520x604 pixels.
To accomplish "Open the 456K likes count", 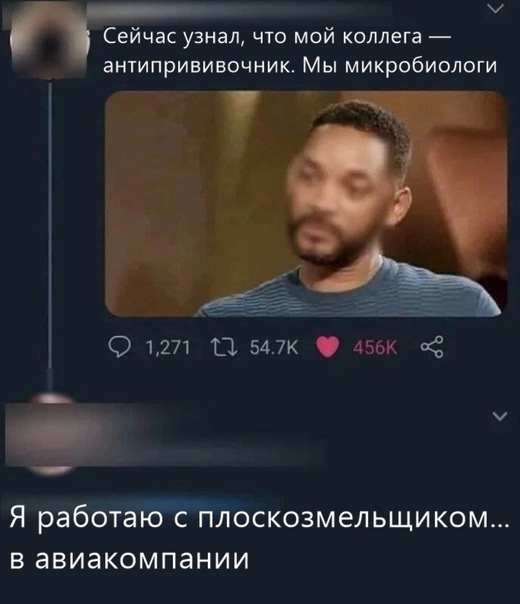I will [375, 348].
